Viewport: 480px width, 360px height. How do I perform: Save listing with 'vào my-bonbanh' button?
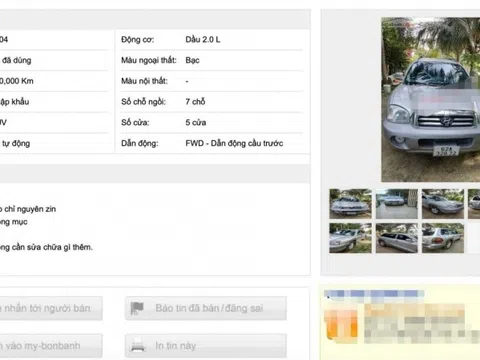point(51,346)
